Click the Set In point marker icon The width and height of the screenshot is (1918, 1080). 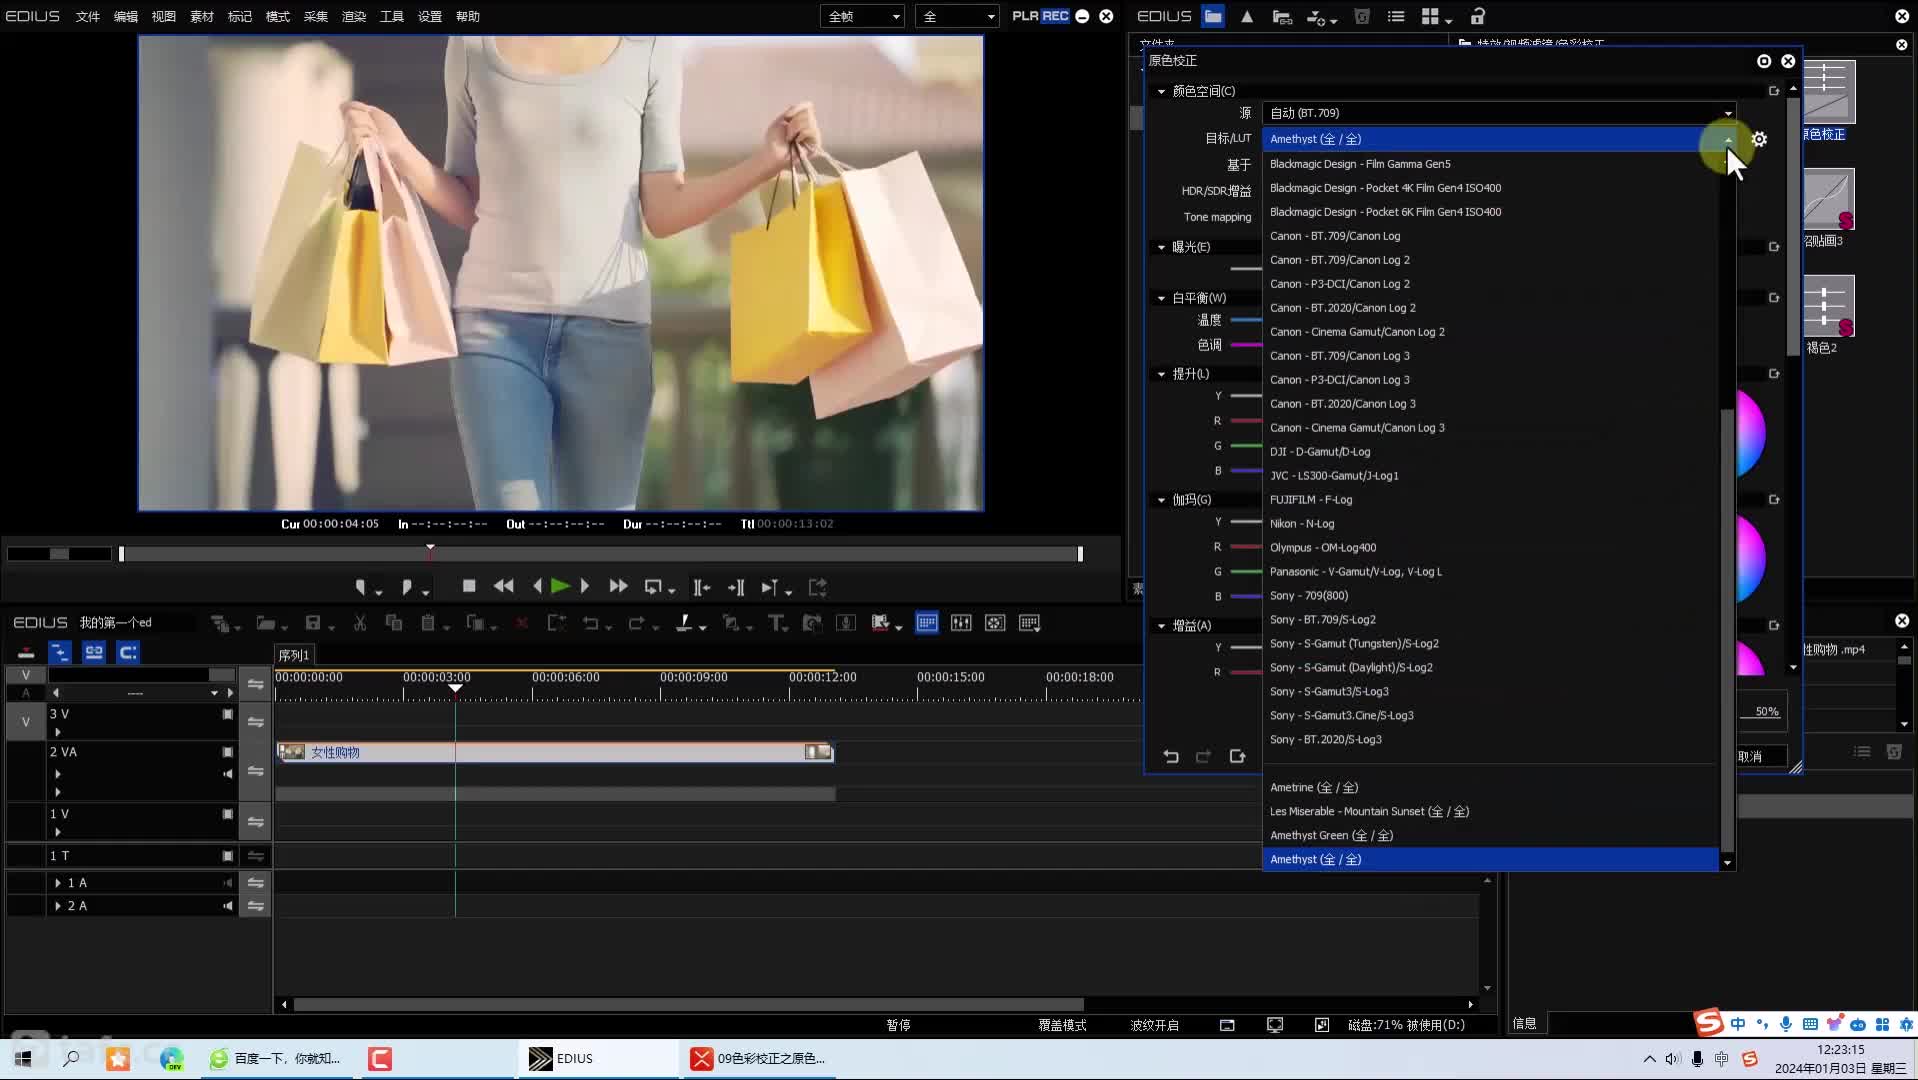(x=361, y=587)
